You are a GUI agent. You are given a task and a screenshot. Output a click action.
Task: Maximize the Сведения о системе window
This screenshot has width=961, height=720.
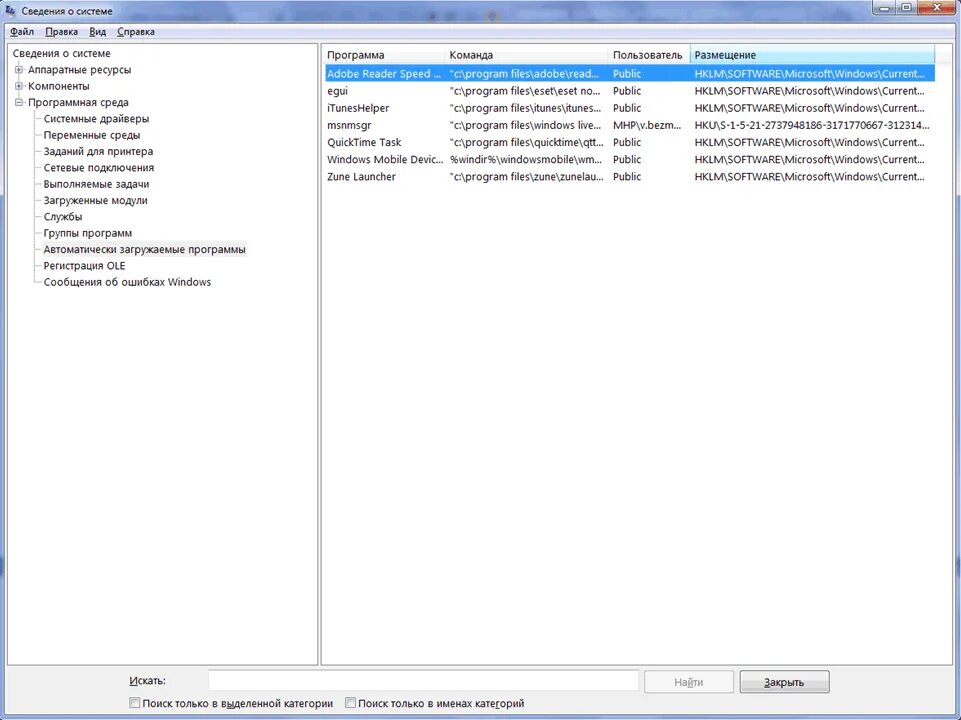point(906,8)
